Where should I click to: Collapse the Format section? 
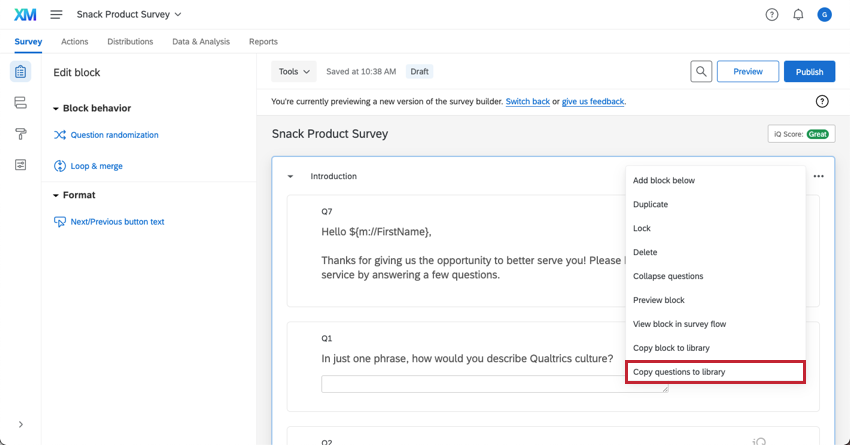55,196
